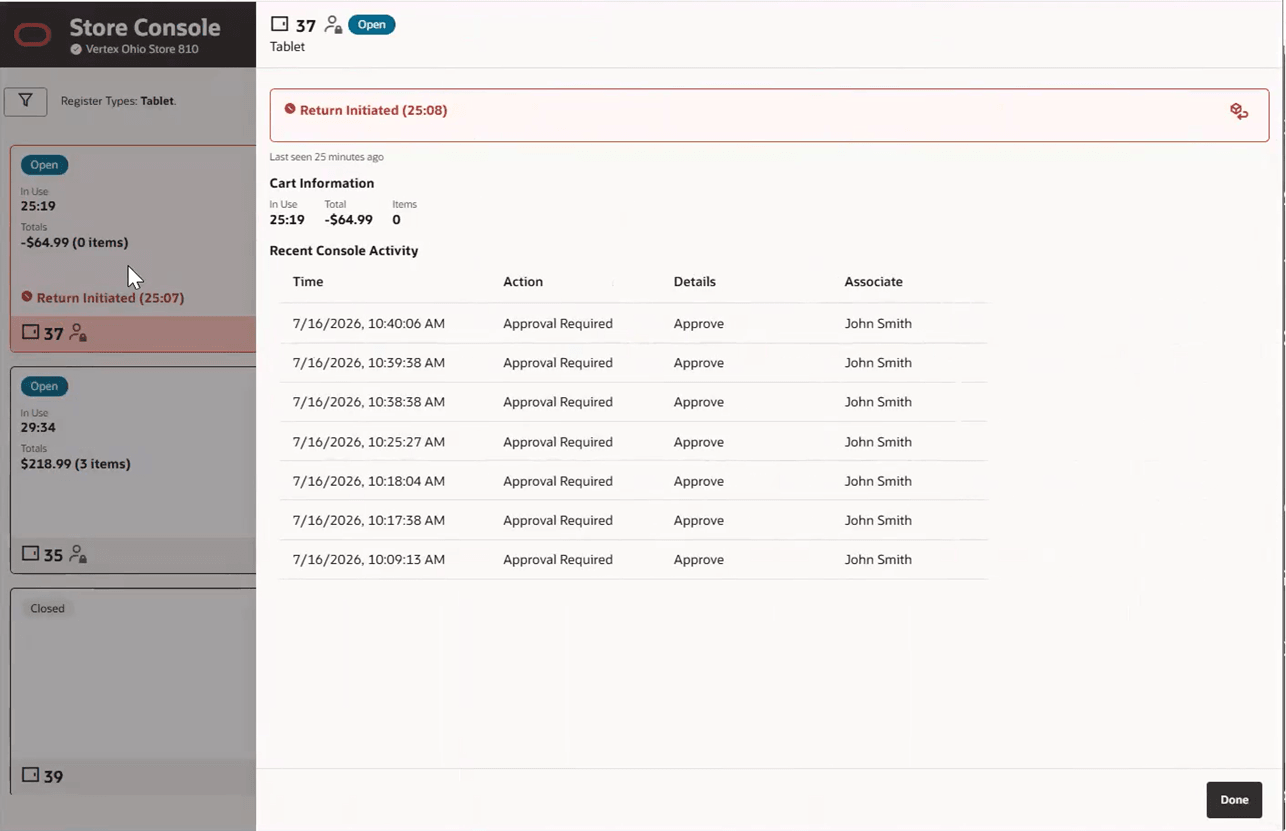This screenshot has width=1286, height=831.
Task: Click the locked user icon on card 35
Action: pyautogui.click(x=78, y=554)
